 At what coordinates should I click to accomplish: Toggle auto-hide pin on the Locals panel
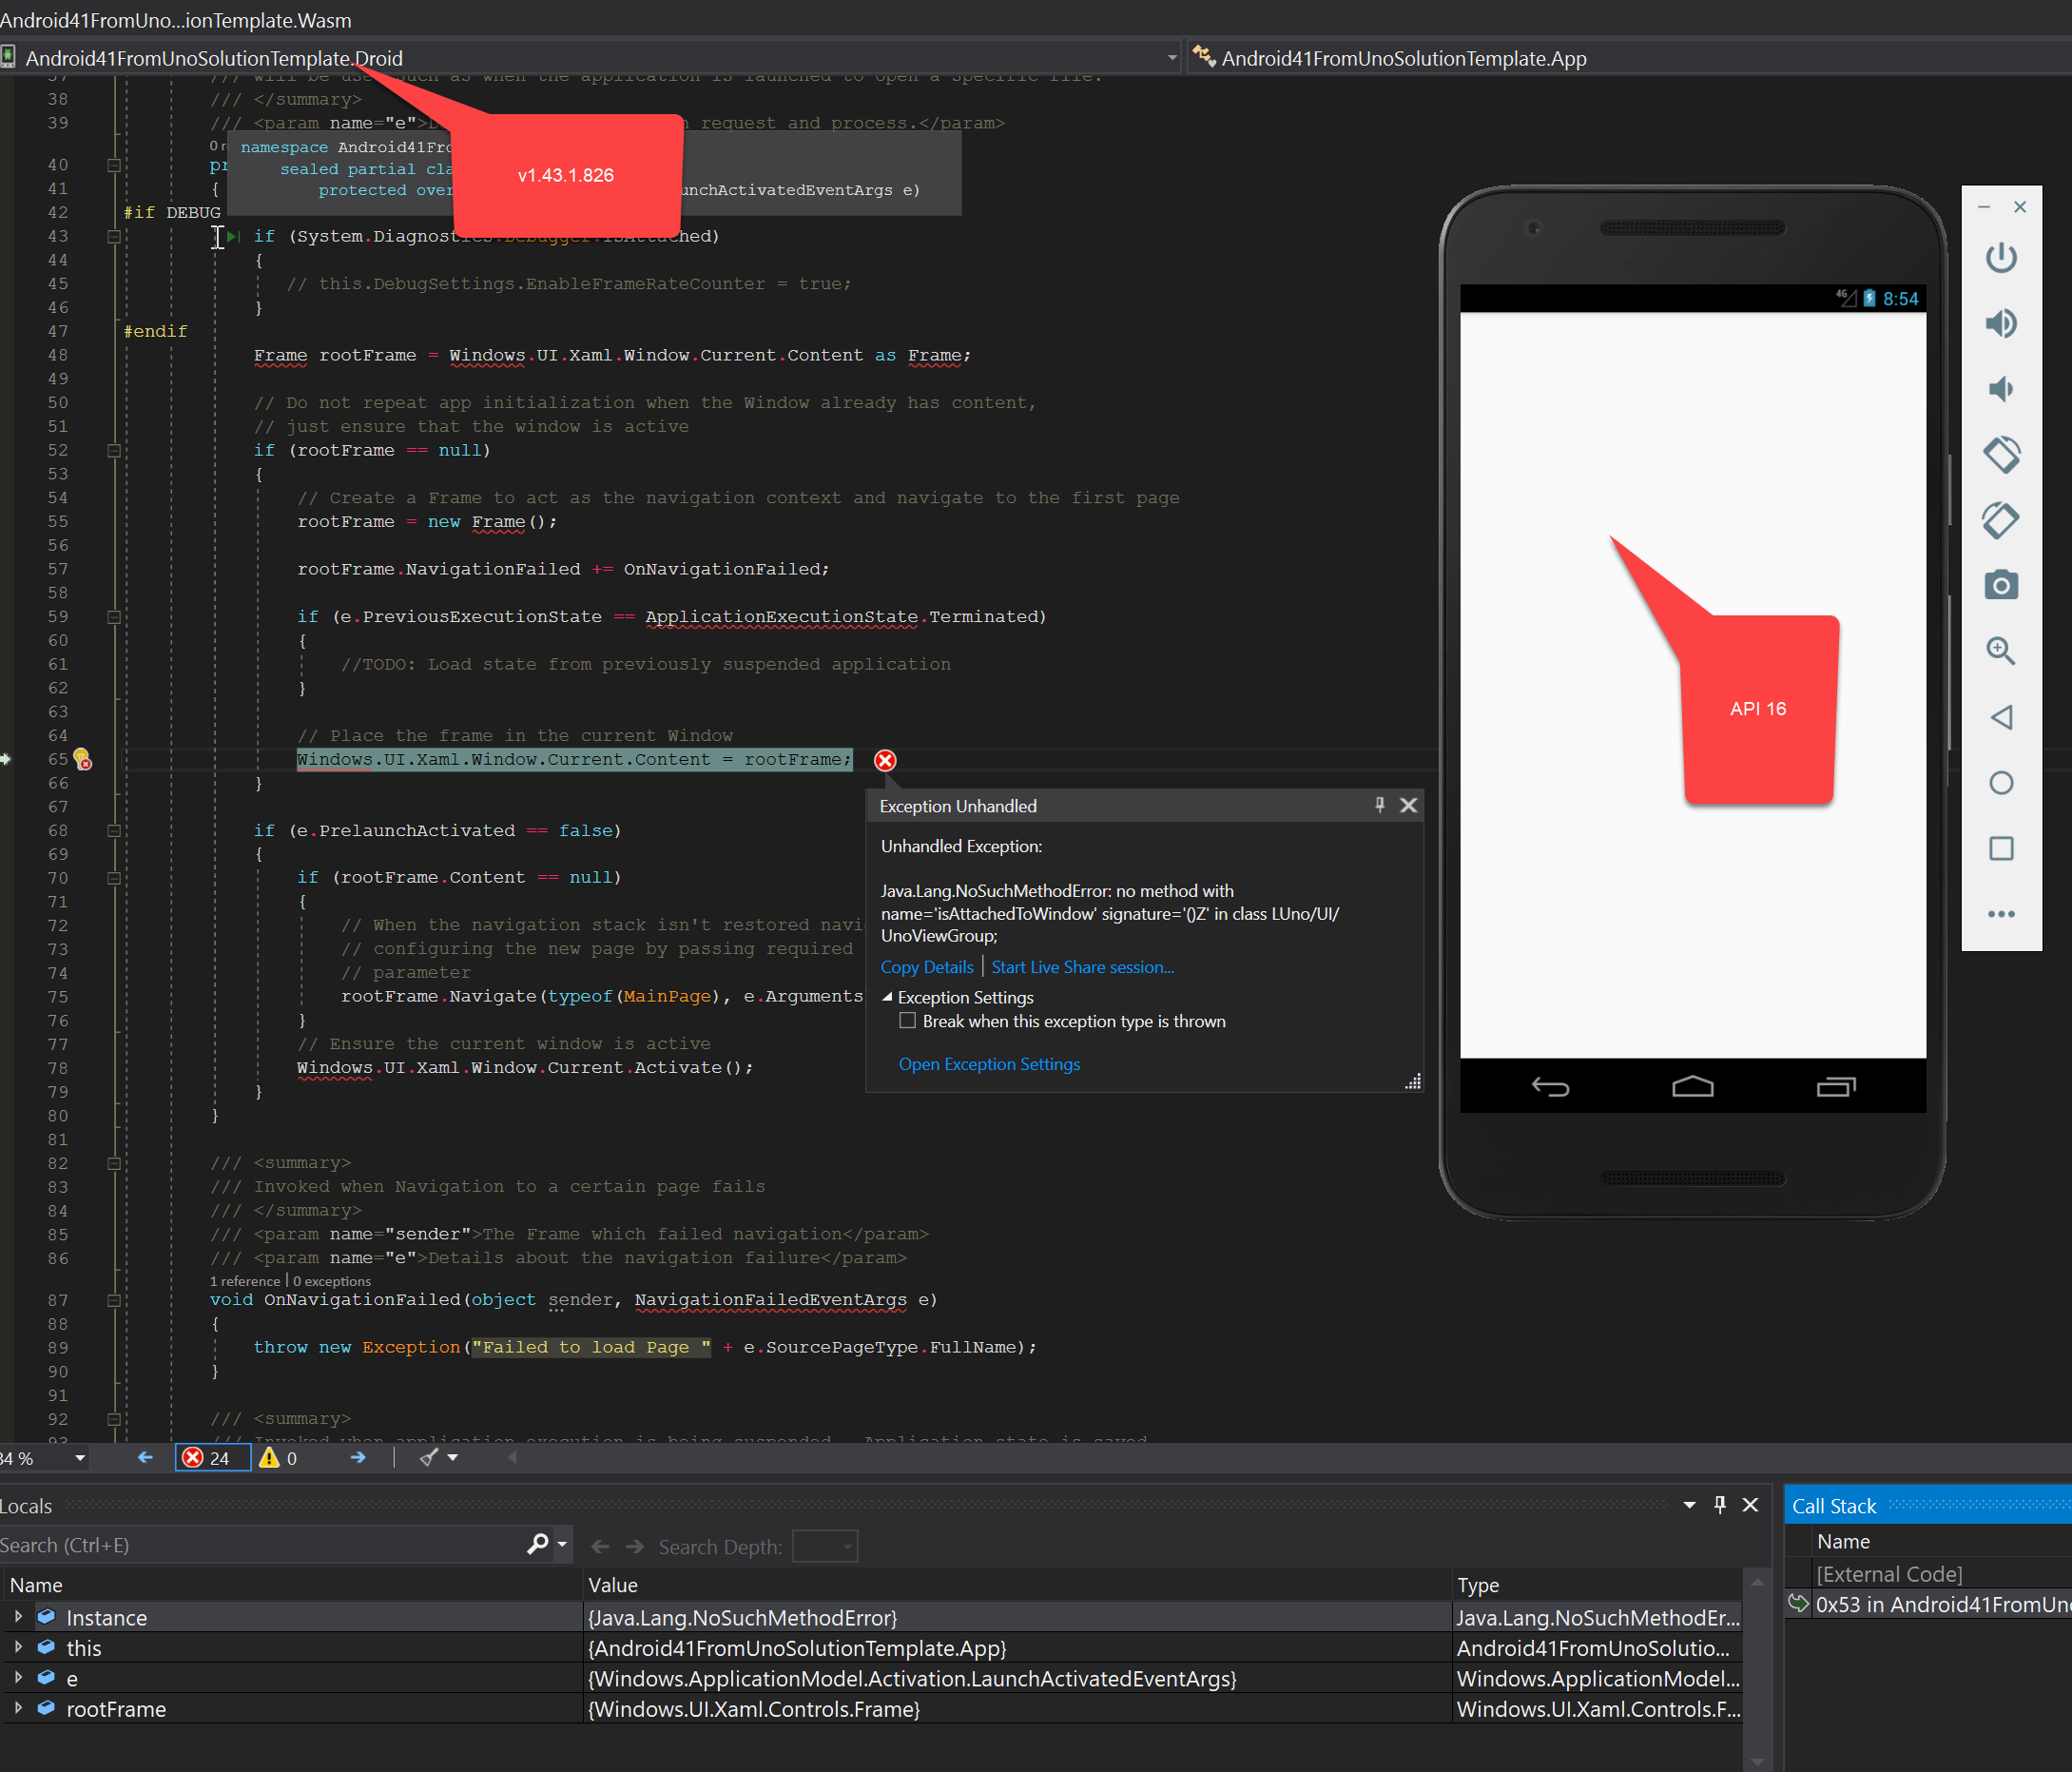[1719, 1504]
